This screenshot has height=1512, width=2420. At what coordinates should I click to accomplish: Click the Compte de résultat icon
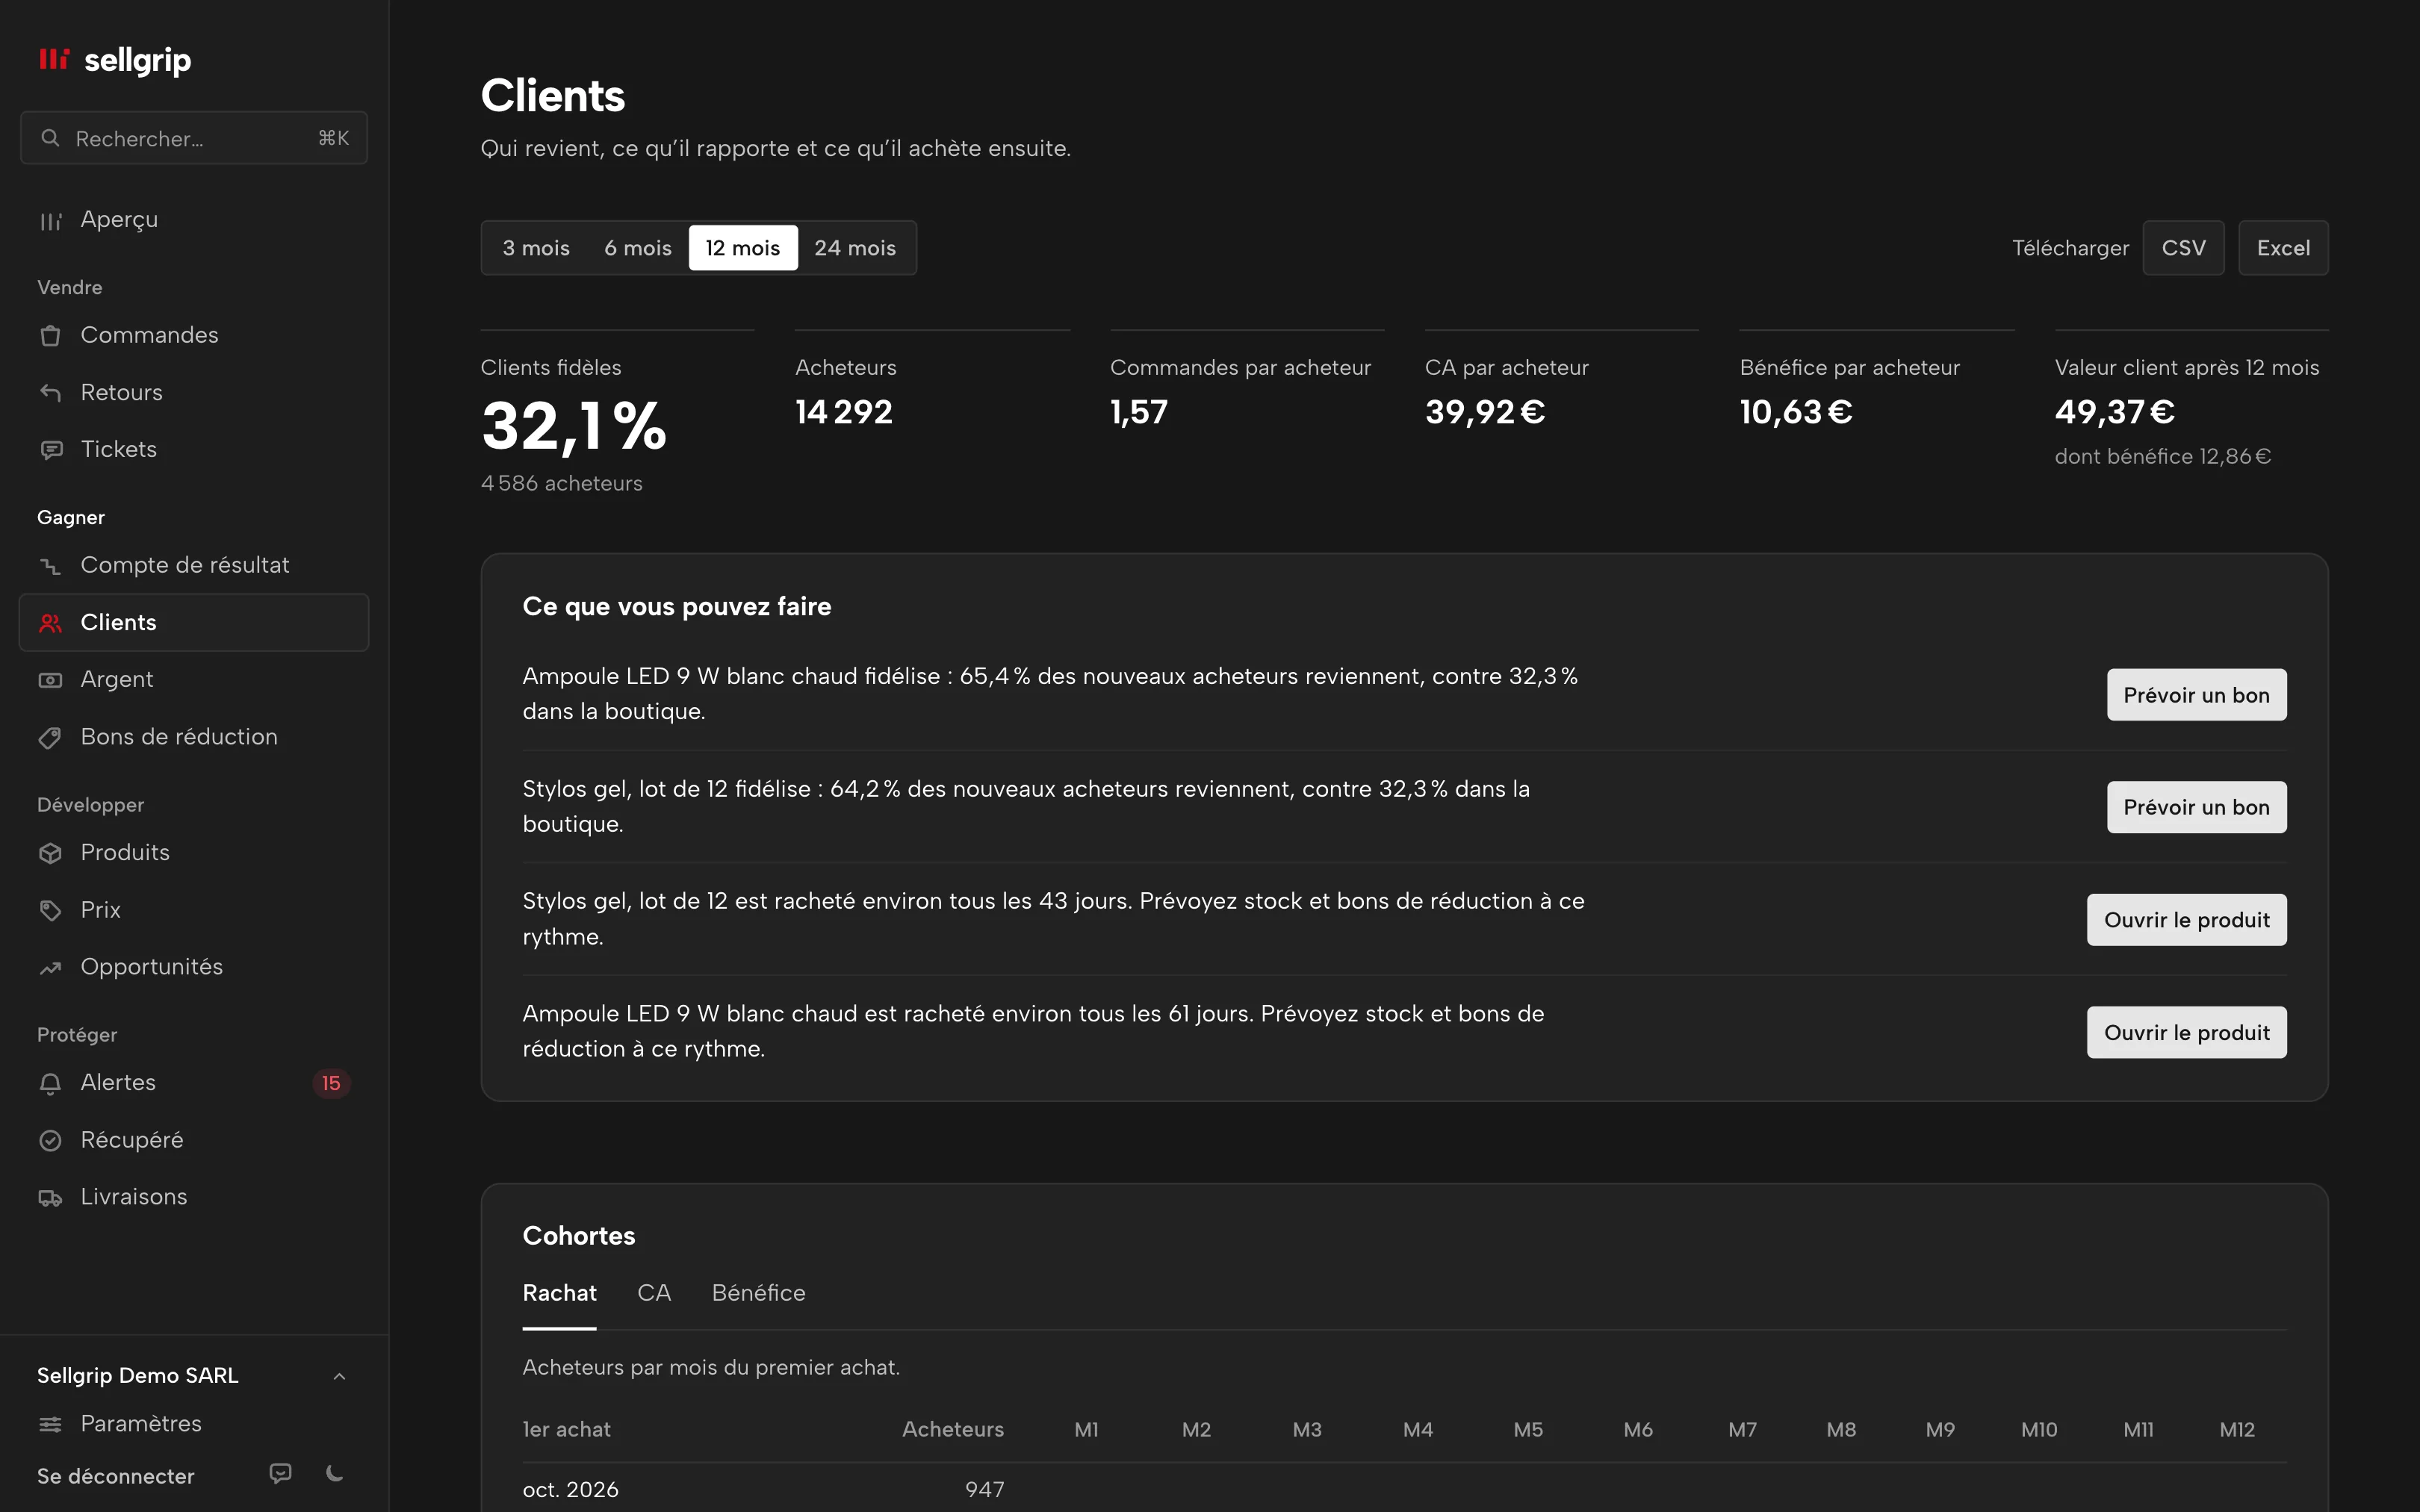(x=50, y=566)
